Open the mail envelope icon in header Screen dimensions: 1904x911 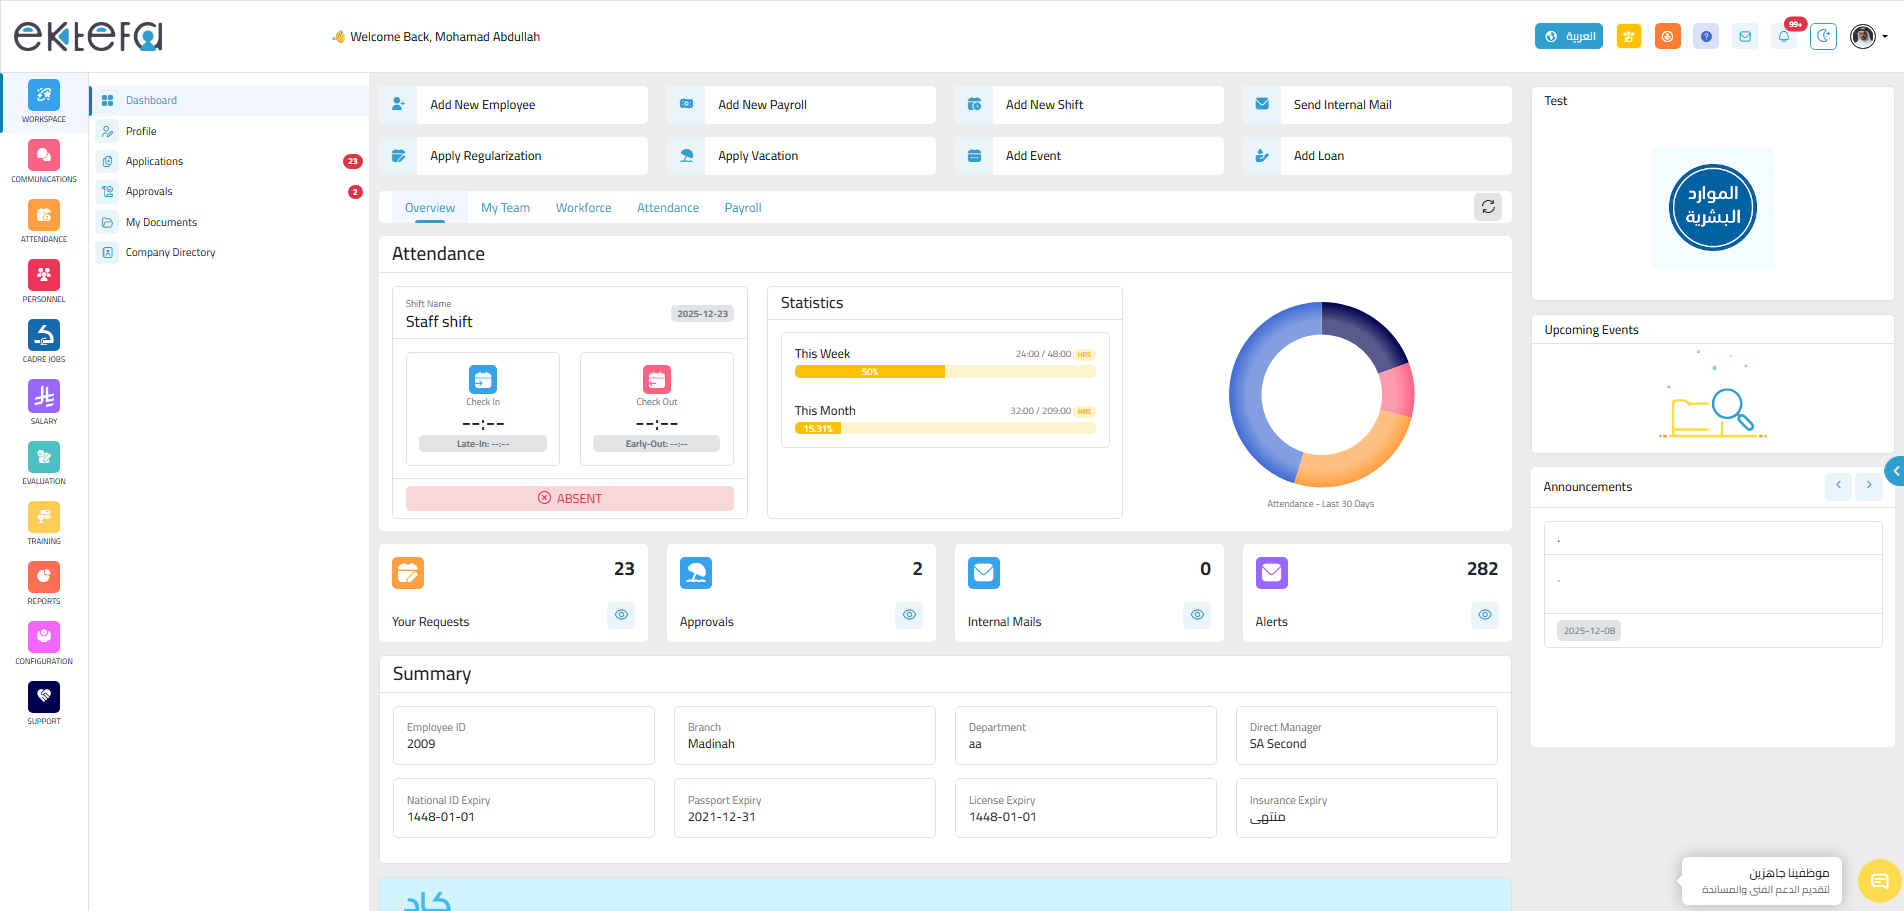pyautogui.click(x=1745, y=37)
